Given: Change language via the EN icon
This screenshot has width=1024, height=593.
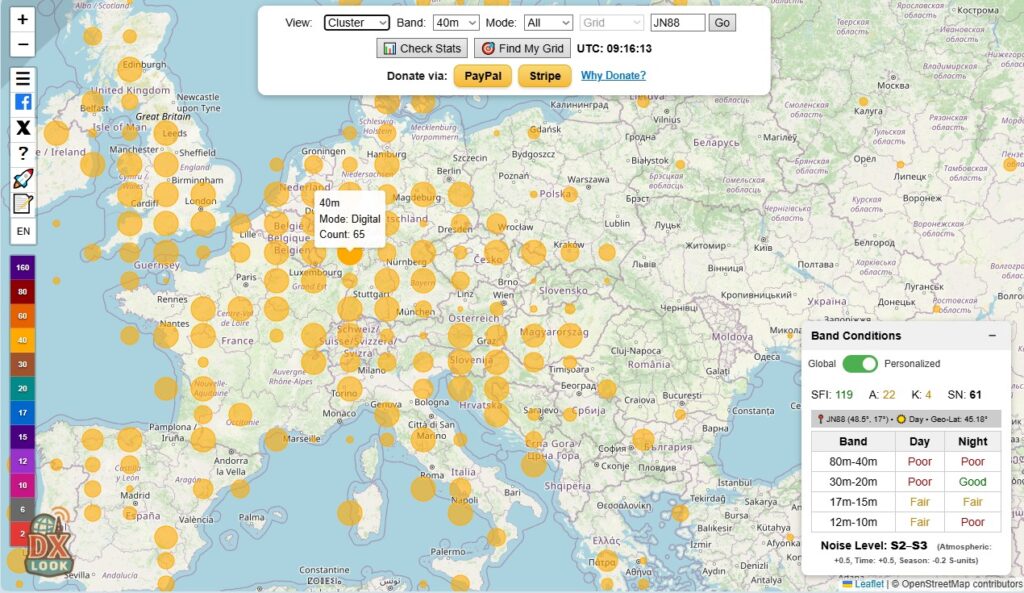Looking at the screenshot, I should coord(22,231).
